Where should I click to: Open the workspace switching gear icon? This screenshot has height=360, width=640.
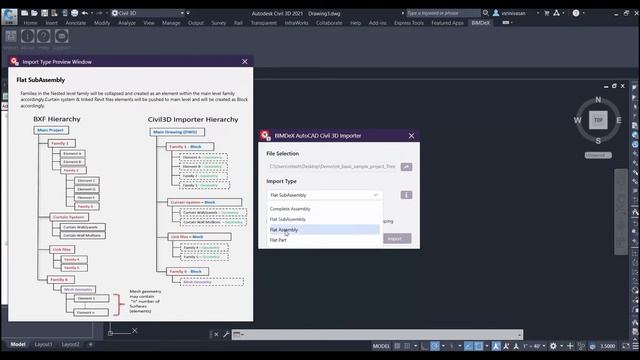pos(553,346)
